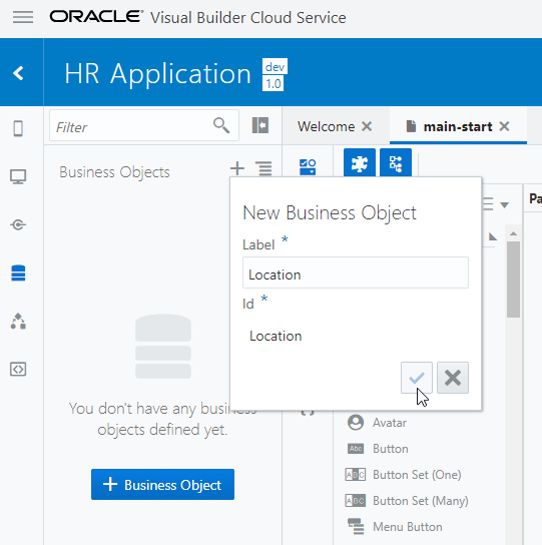Viewport: 542px width, 545px height.
Task: Confirm the new business object with the checkmark
Action: pyautogui.click(x=416, y=378)
